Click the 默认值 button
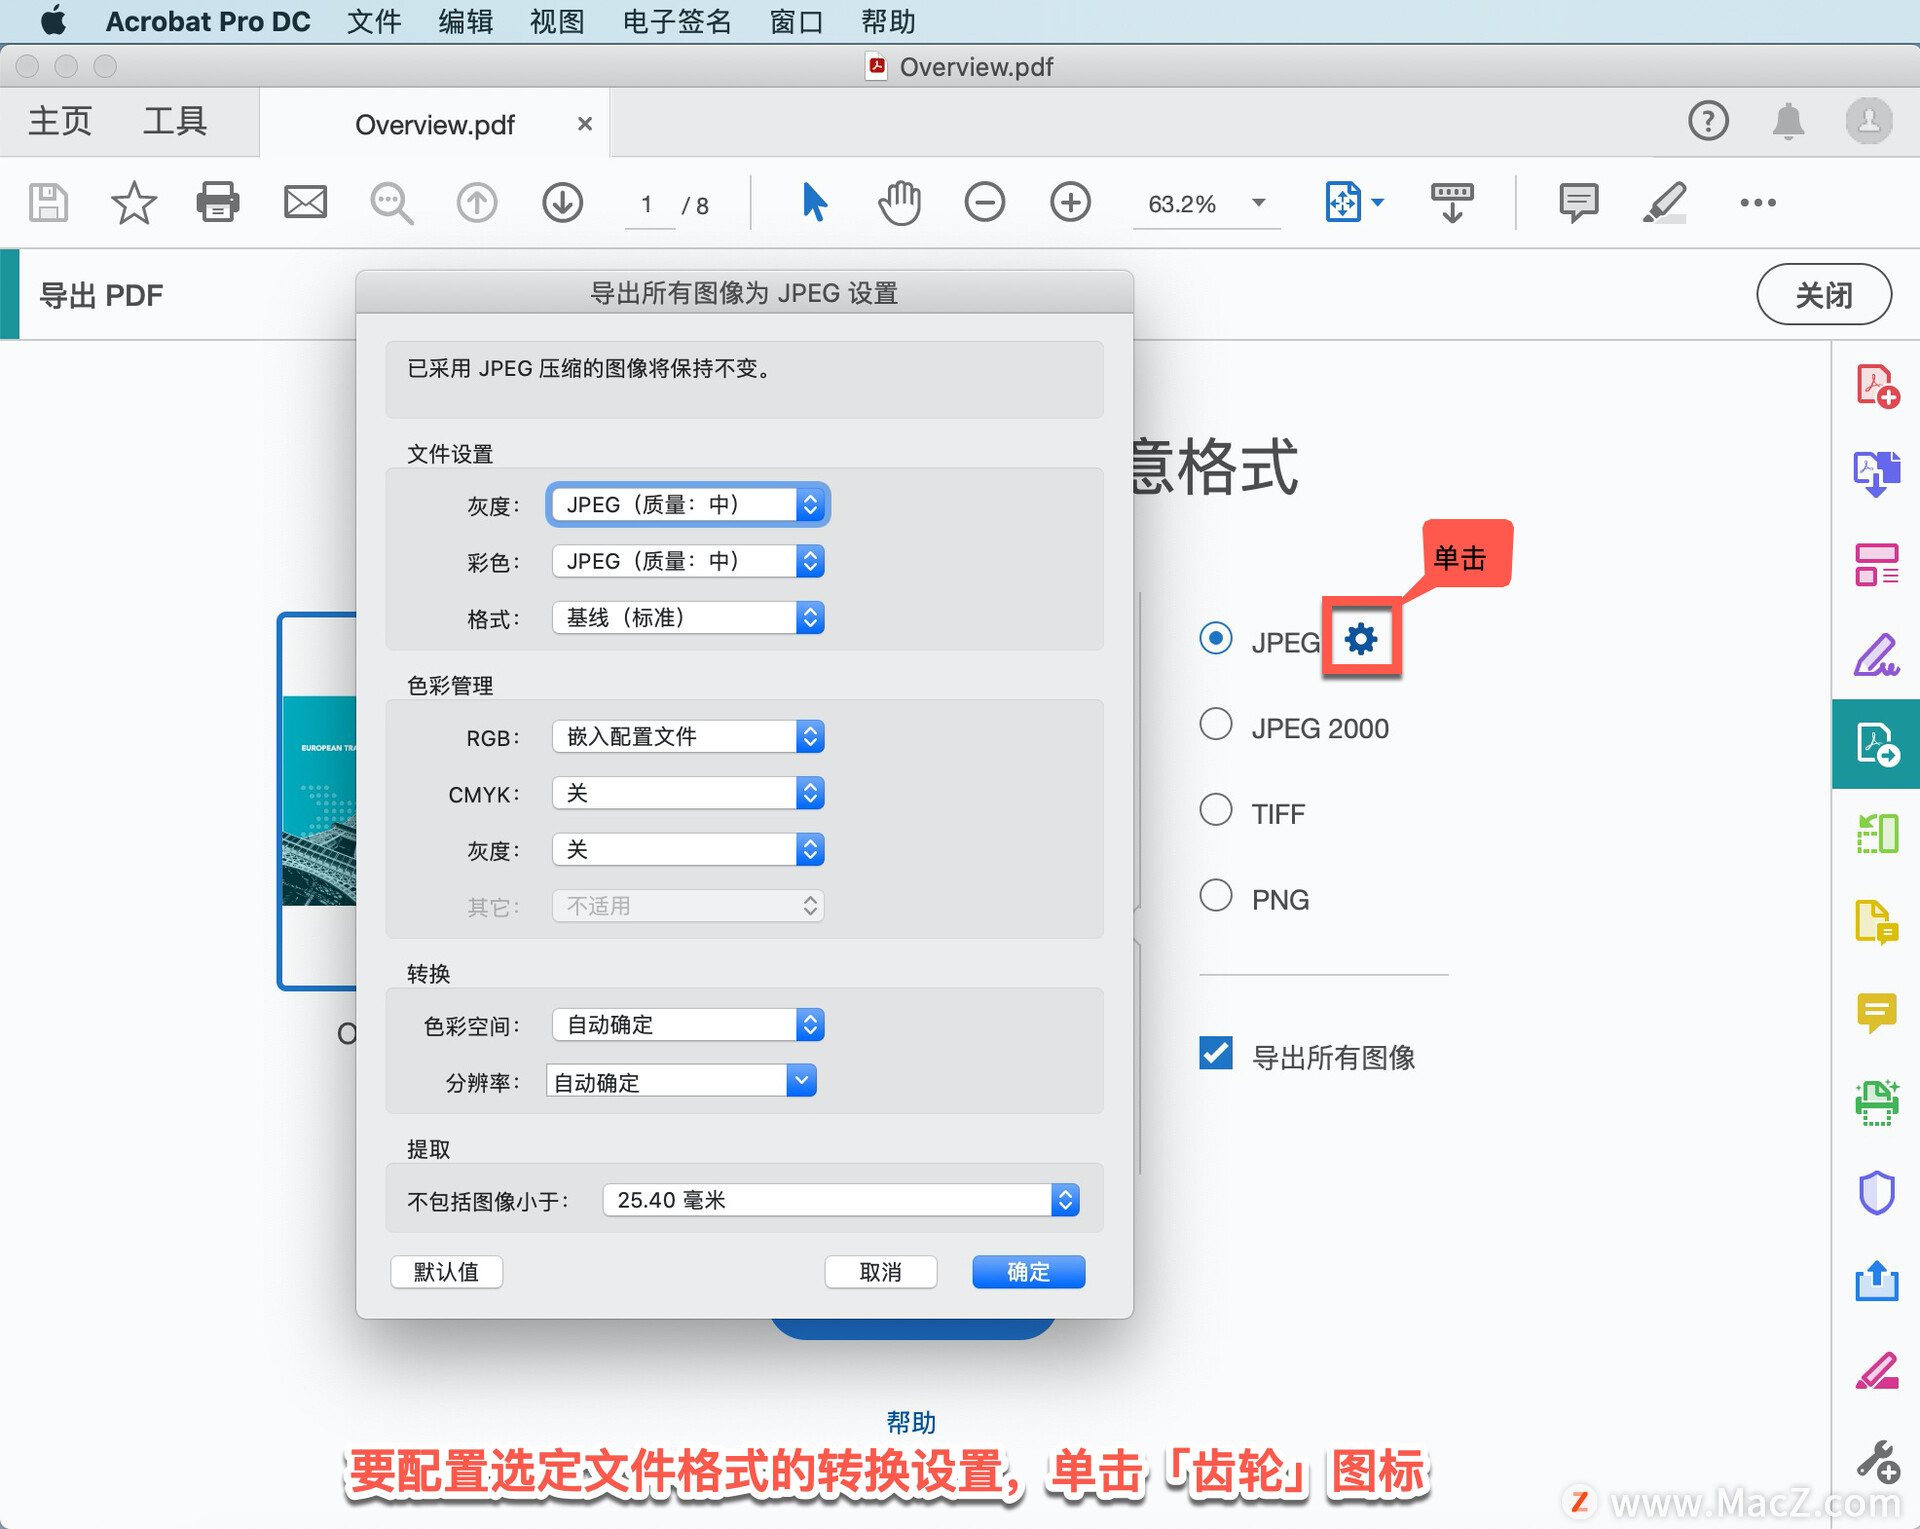Screen dimensions: 1920x1529 [446, 1272]
